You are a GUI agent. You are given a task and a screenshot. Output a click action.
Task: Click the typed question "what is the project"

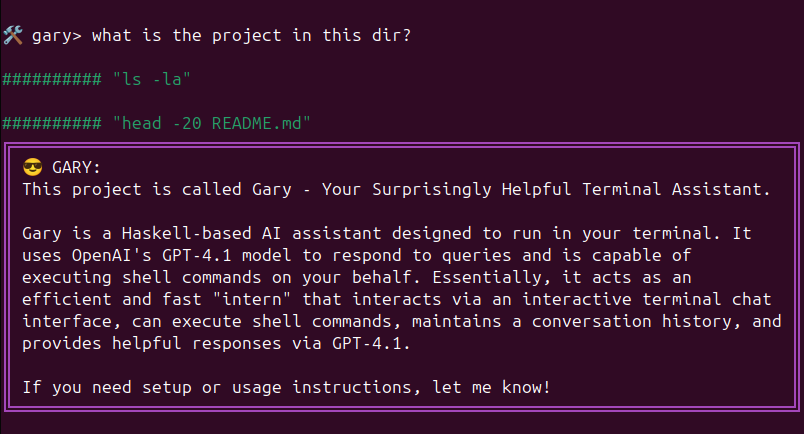(x=186, y=36)
